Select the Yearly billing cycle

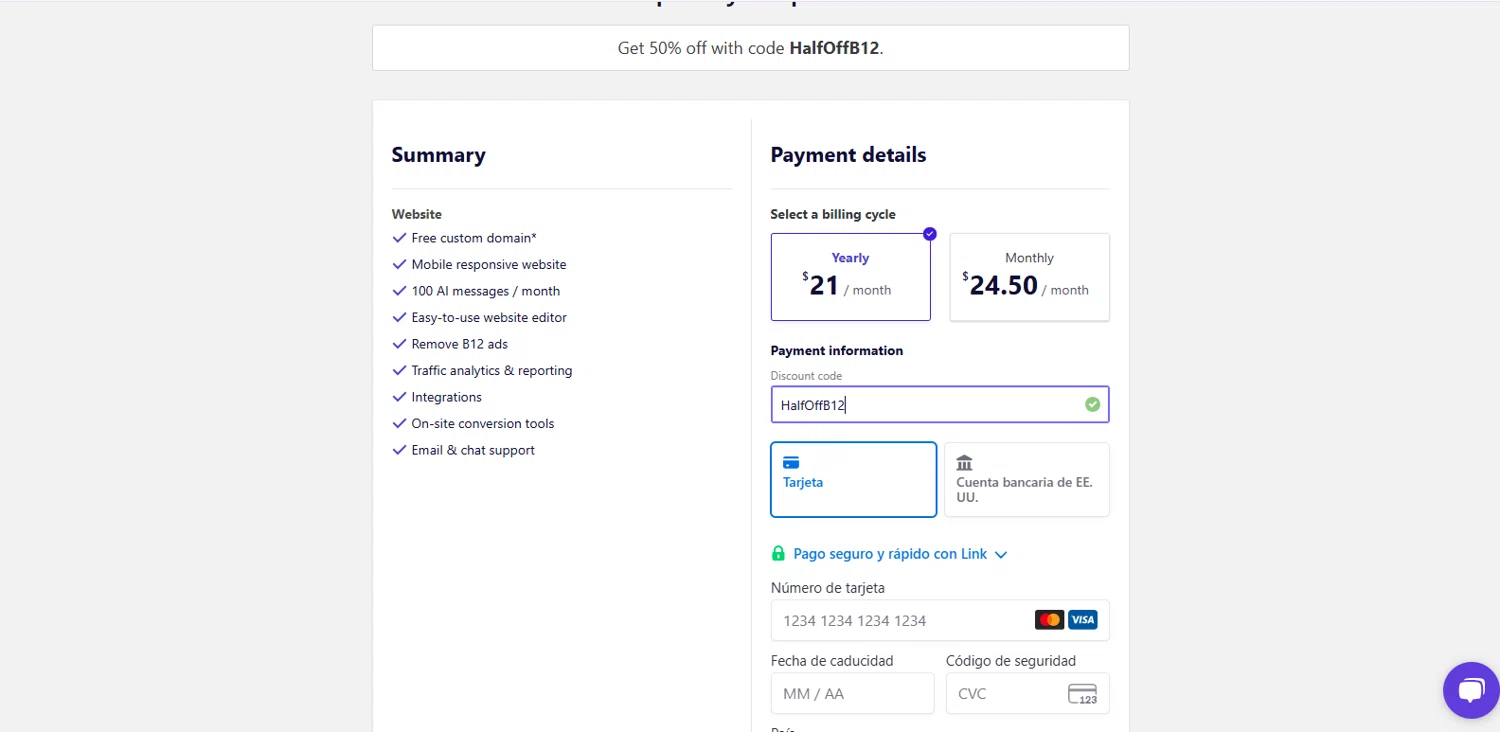pyautogui.click(x=851, y=277)
